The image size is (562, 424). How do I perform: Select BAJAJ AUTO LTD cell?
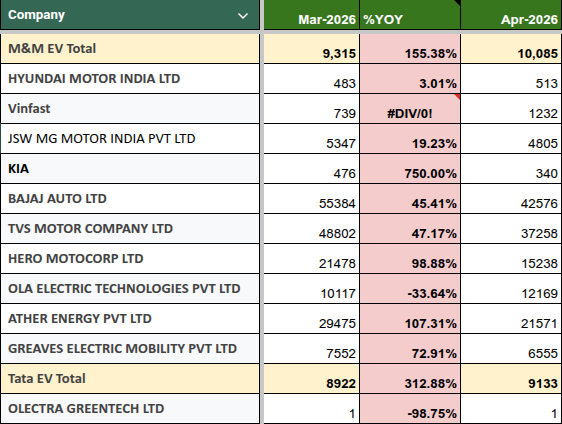point(130,199)
